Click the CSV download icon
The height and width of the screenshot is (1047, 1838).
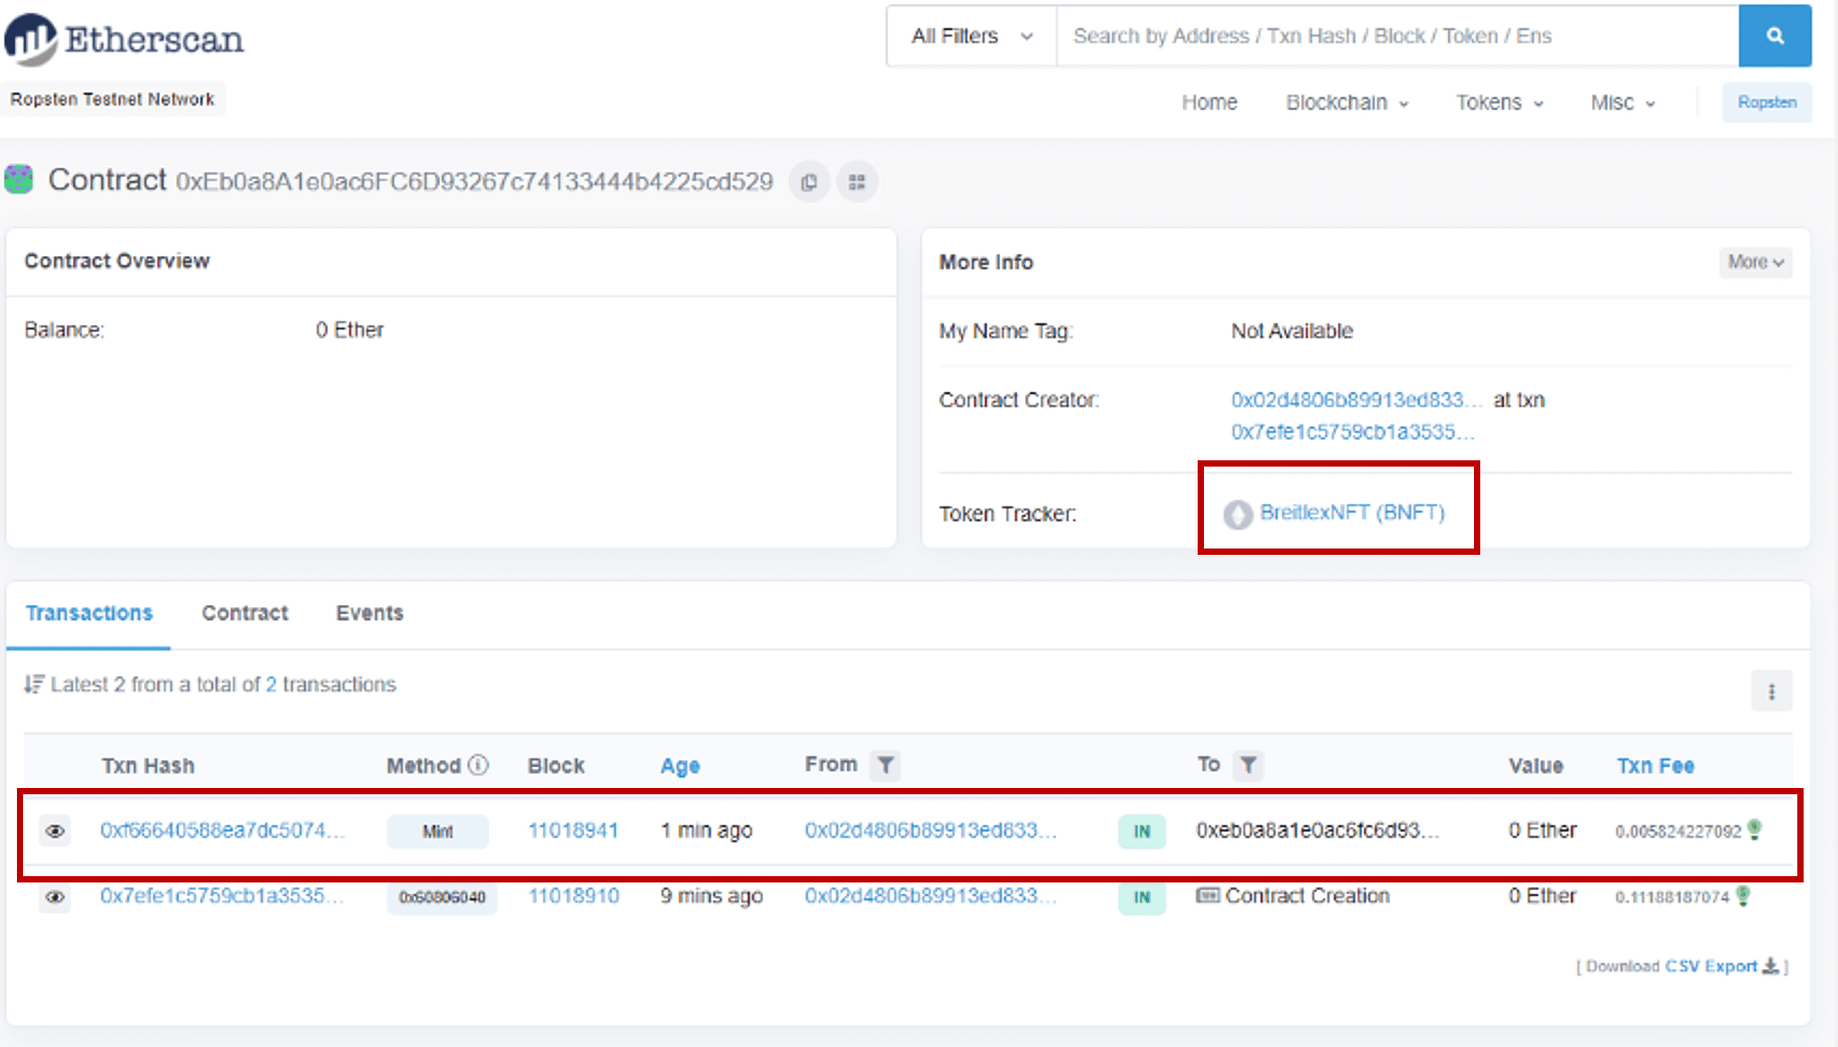pyautogui.click(x=1770, y=966)
